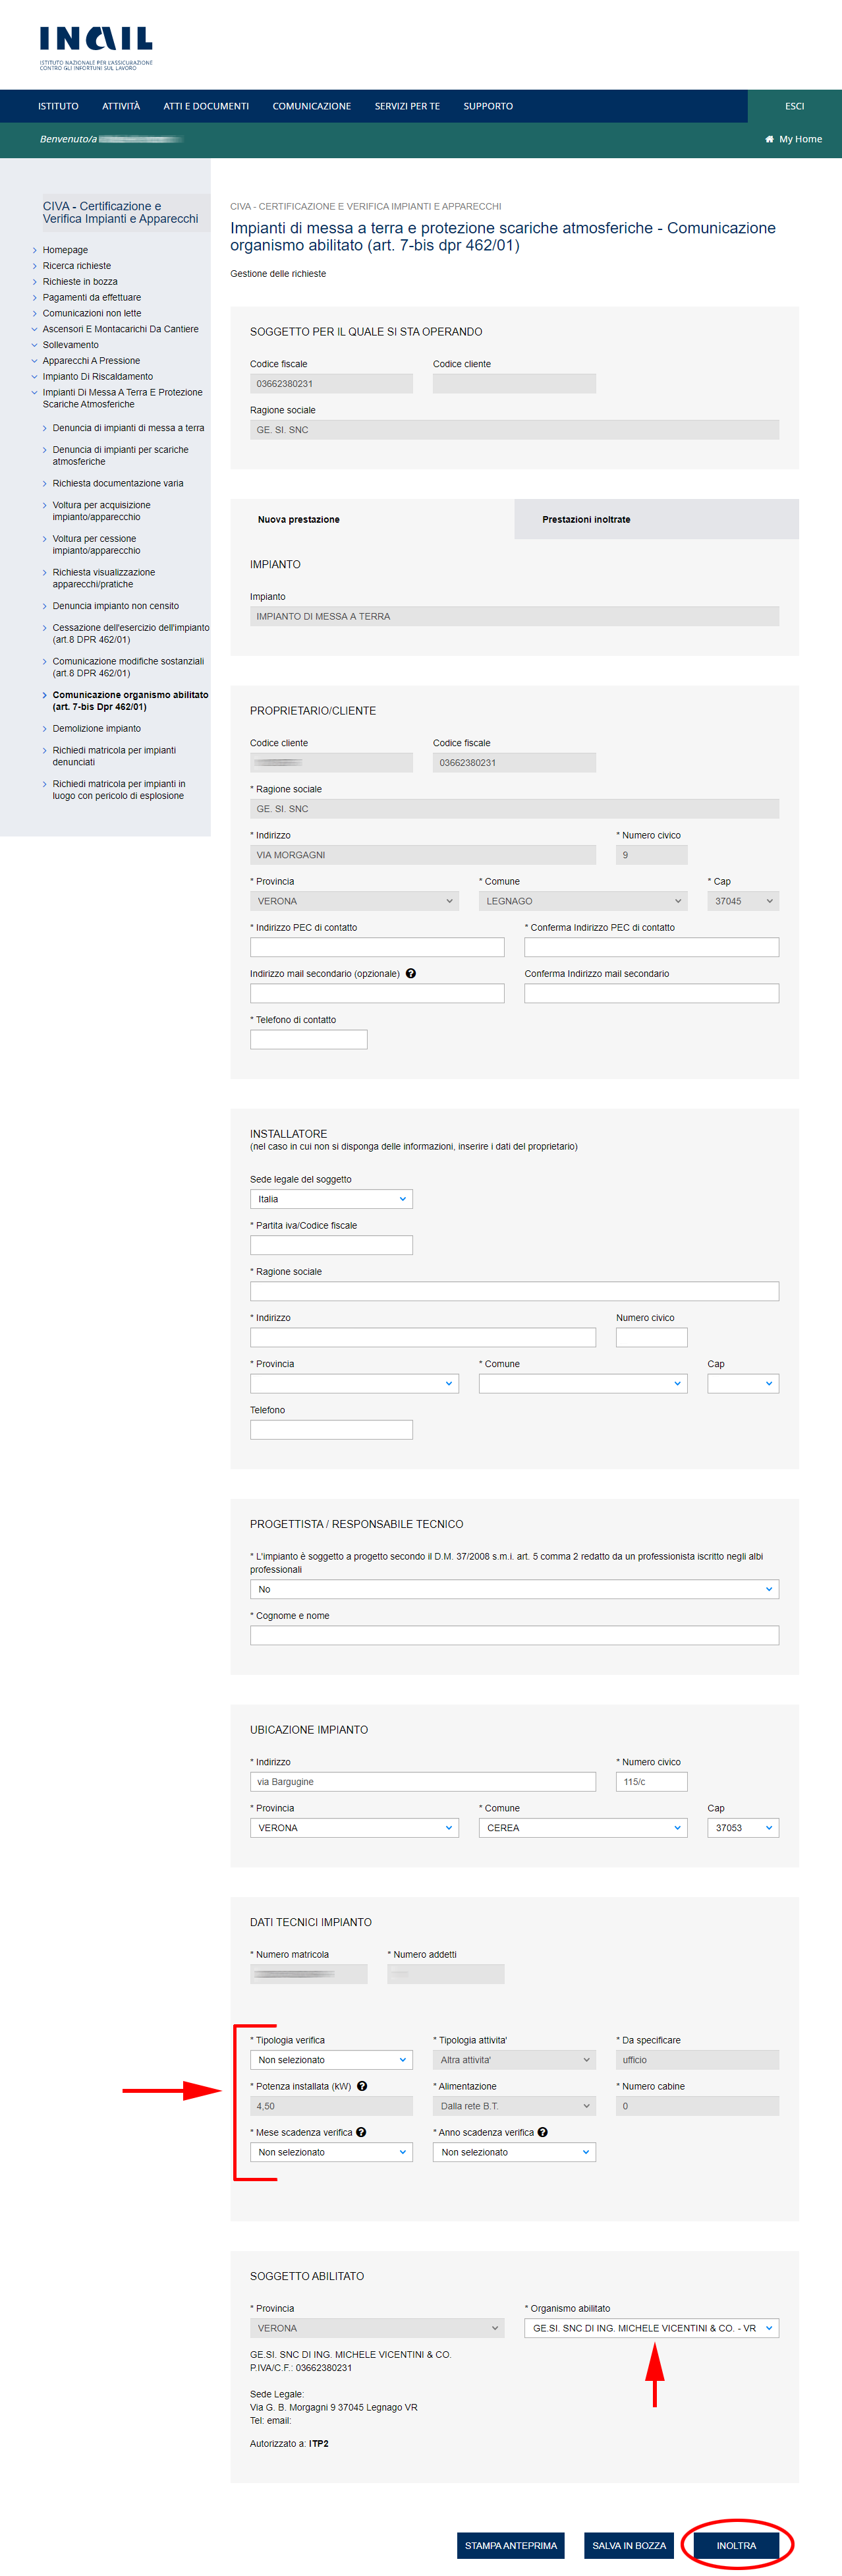Click help icon next to Mese scadenza verifica
Screen dimensions: 842x2576
coord(361,2132)
